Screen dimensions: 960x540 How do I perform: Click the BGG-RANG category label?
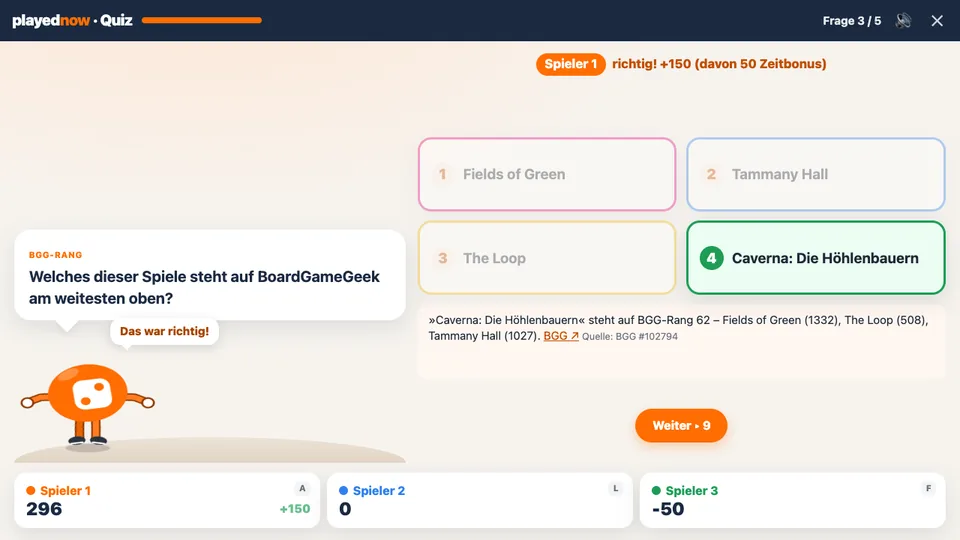coord(55,255)
